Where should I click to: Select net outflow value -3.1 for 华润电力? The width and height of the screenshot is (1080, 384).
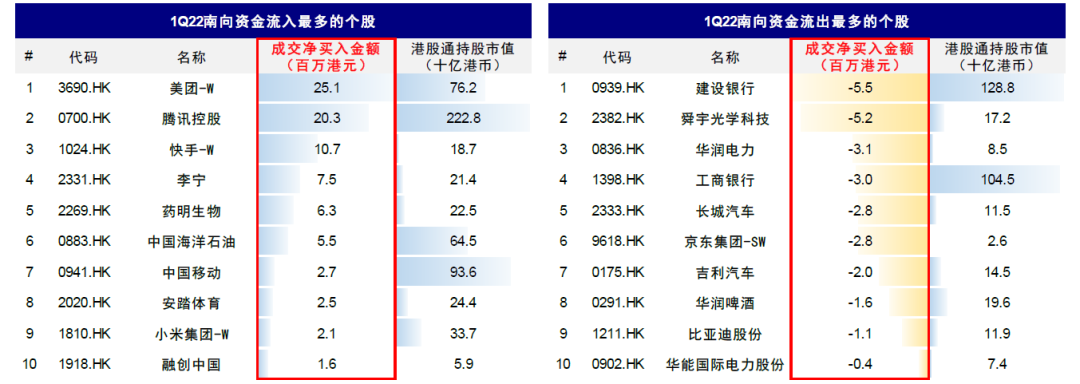[860, 150]
